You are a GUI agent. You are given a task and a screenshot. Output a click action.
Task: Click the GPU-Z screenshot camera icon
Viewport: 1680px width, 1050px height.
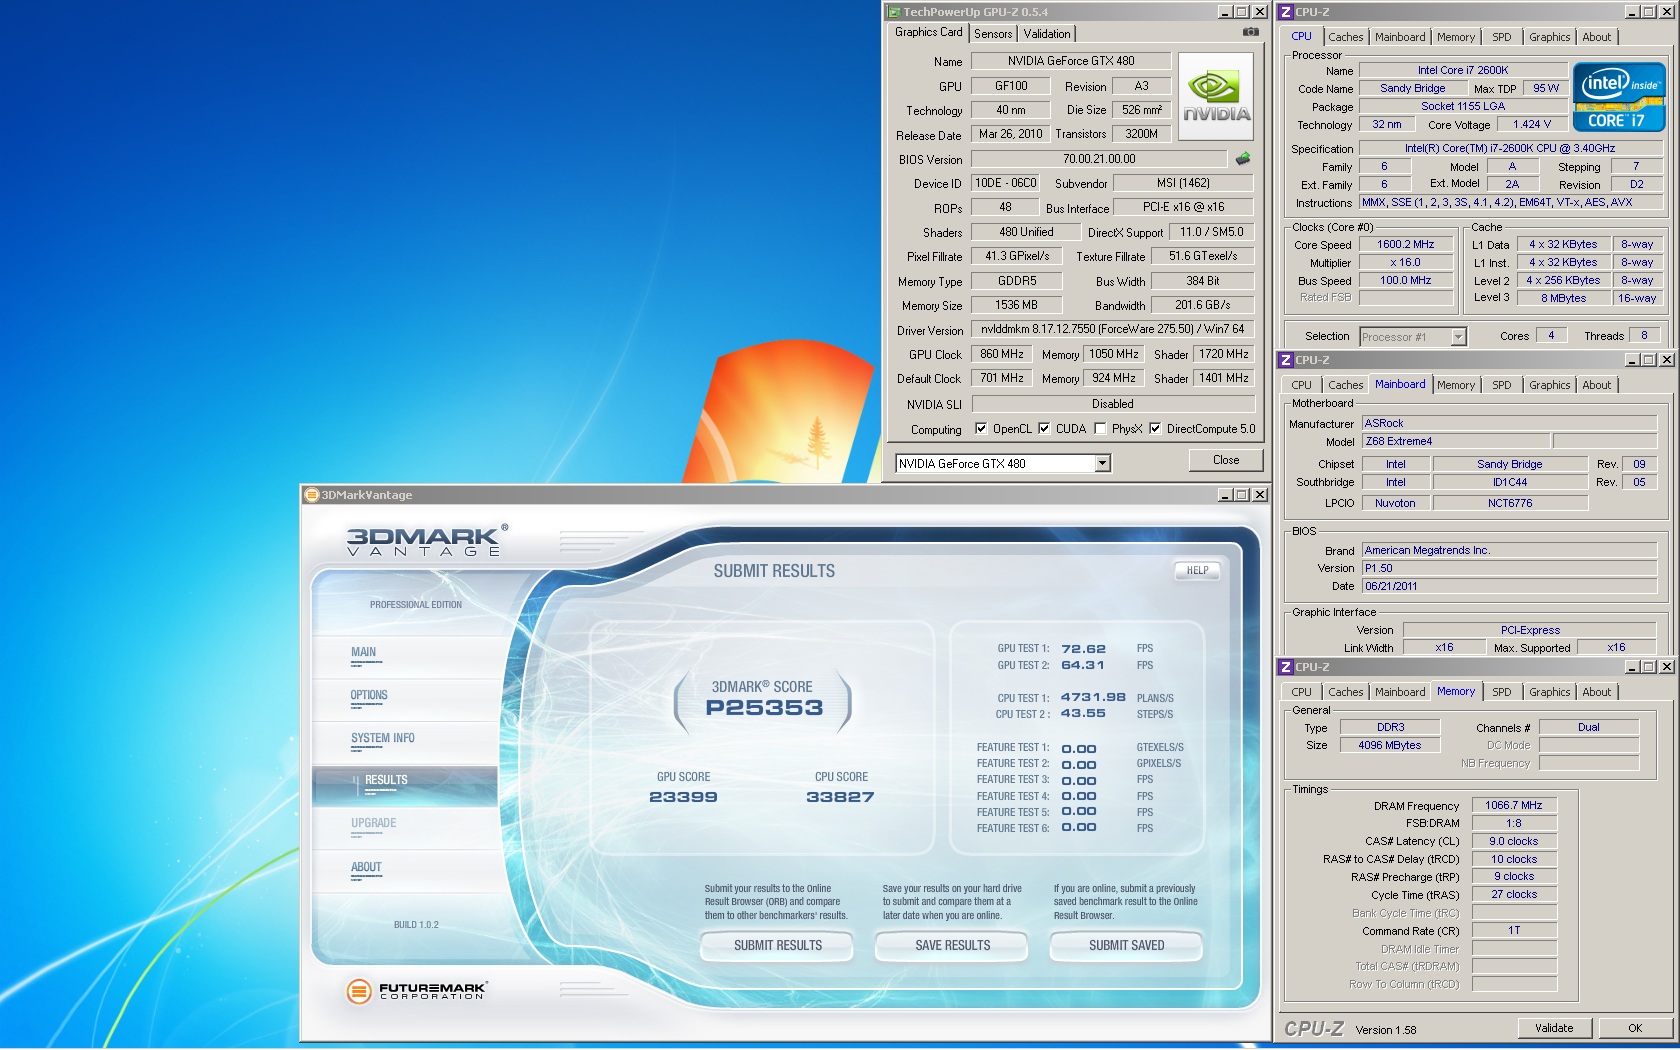point(1250,32)
